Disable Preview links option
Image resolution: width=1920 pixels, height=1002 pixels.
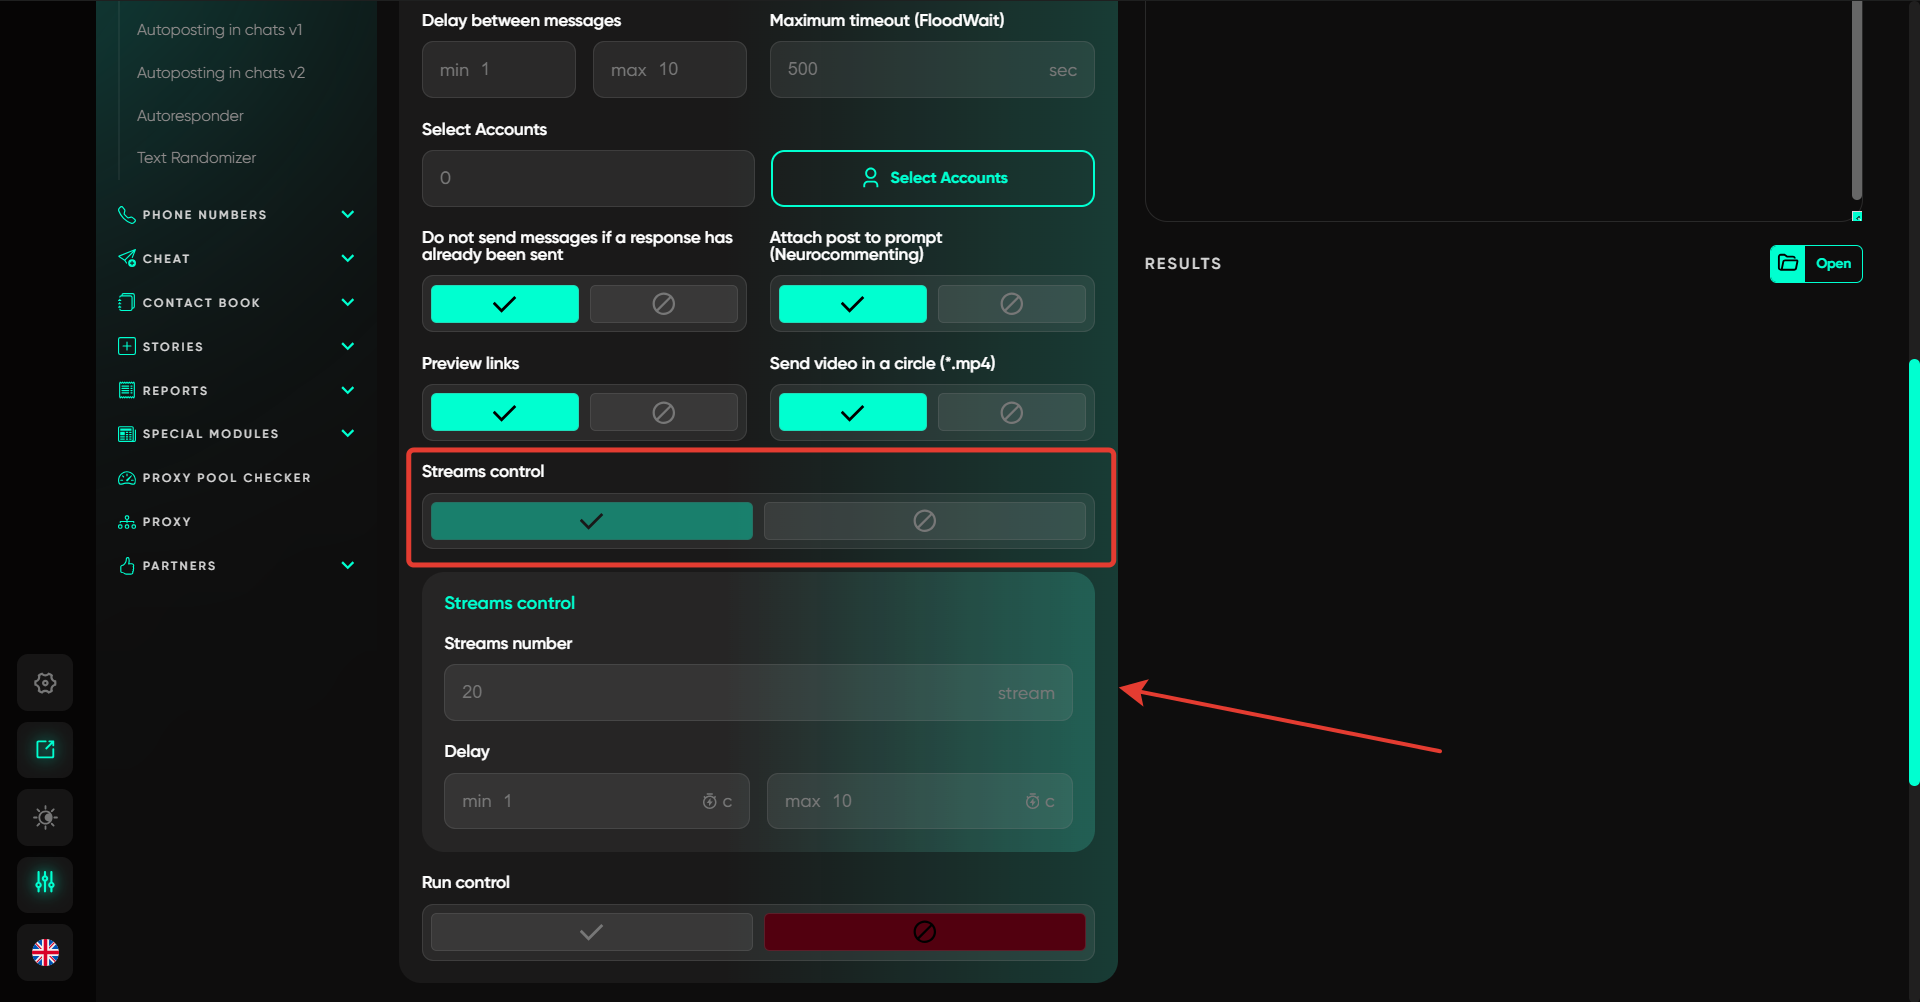(x=663, y=412)
